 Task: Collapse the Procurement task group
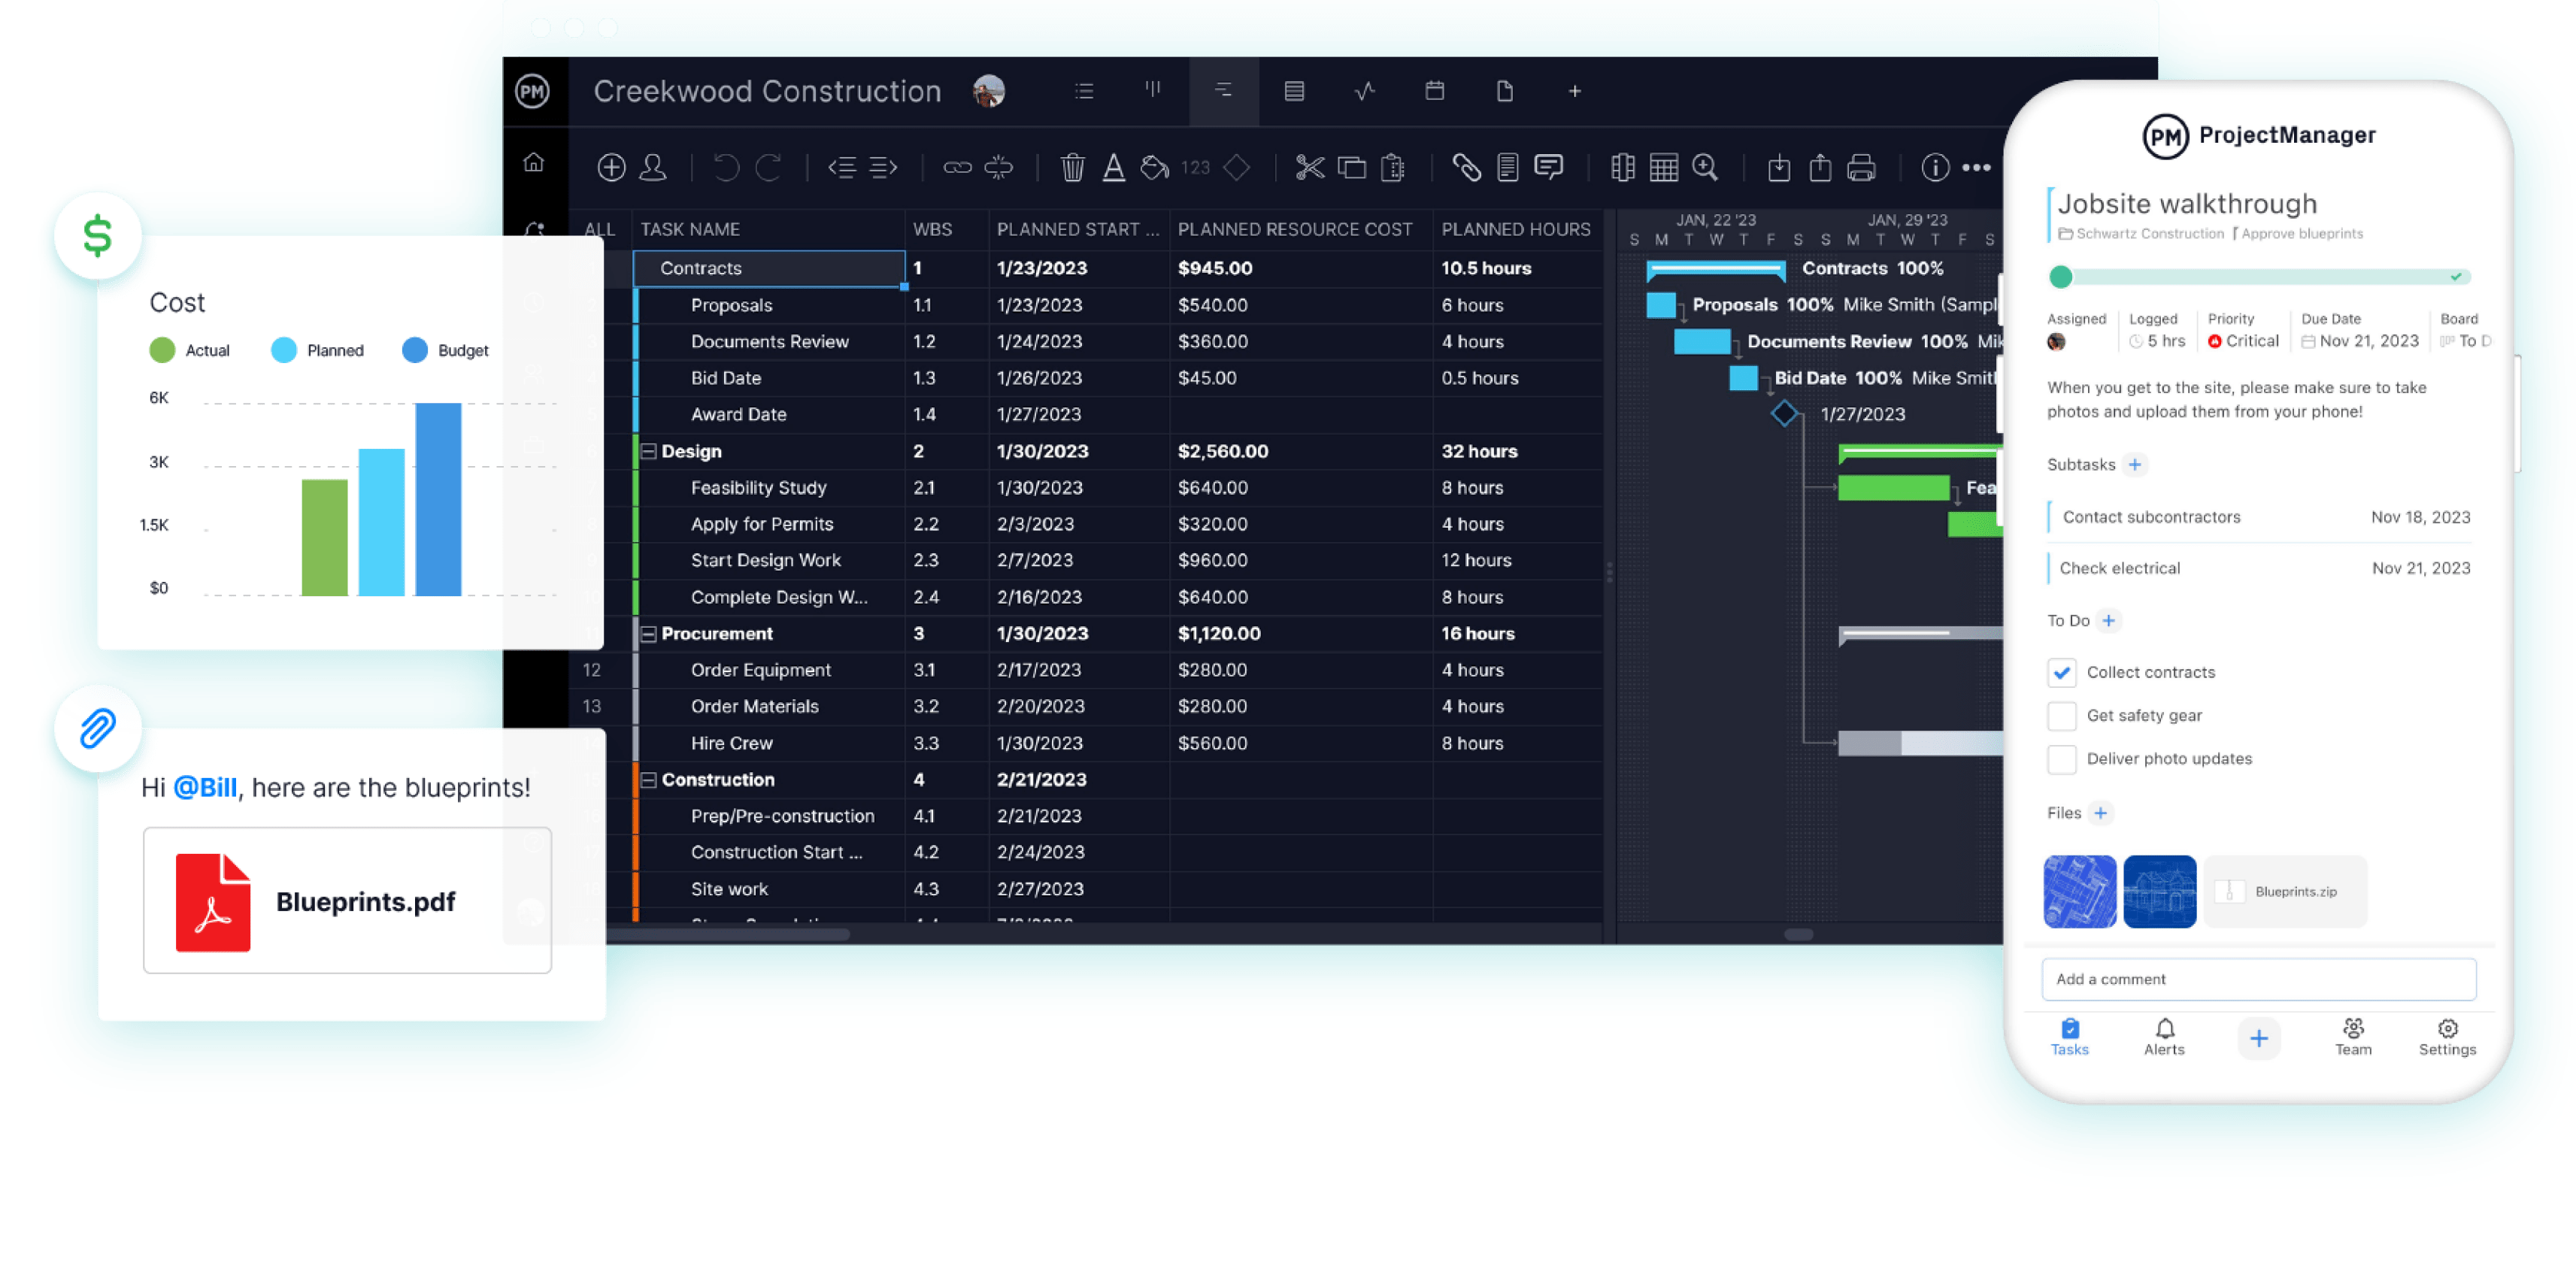[x=648, y=633]
